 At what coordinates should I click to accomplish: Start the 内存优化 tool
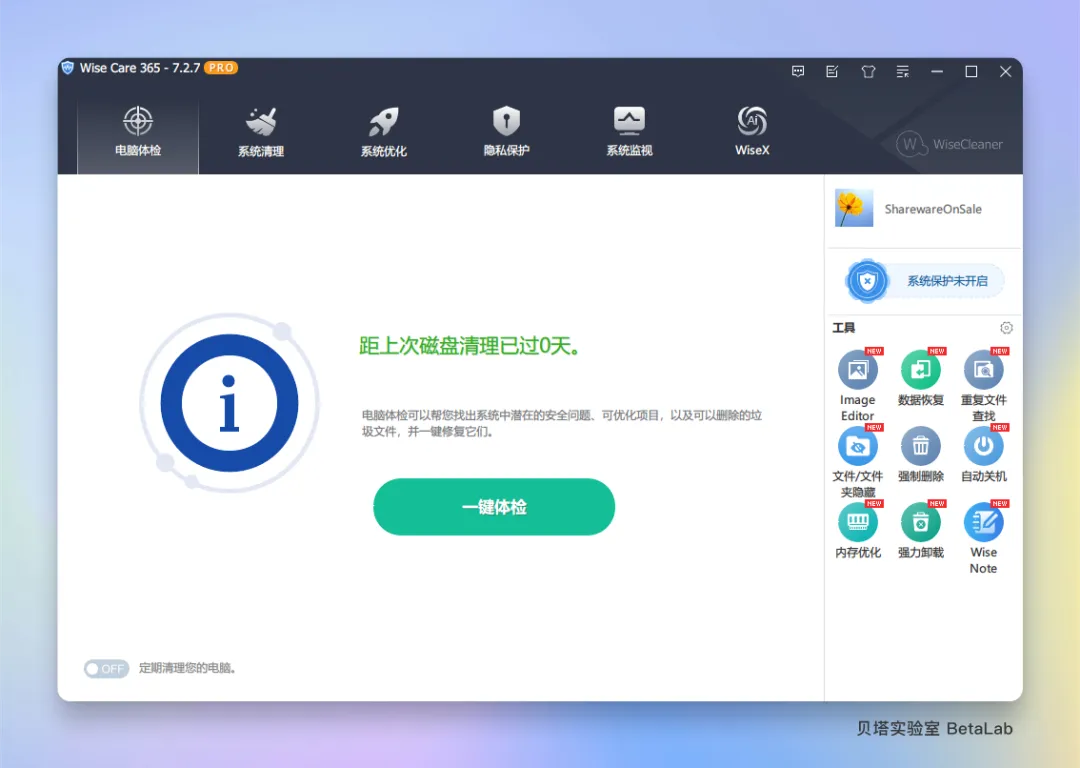858,530
